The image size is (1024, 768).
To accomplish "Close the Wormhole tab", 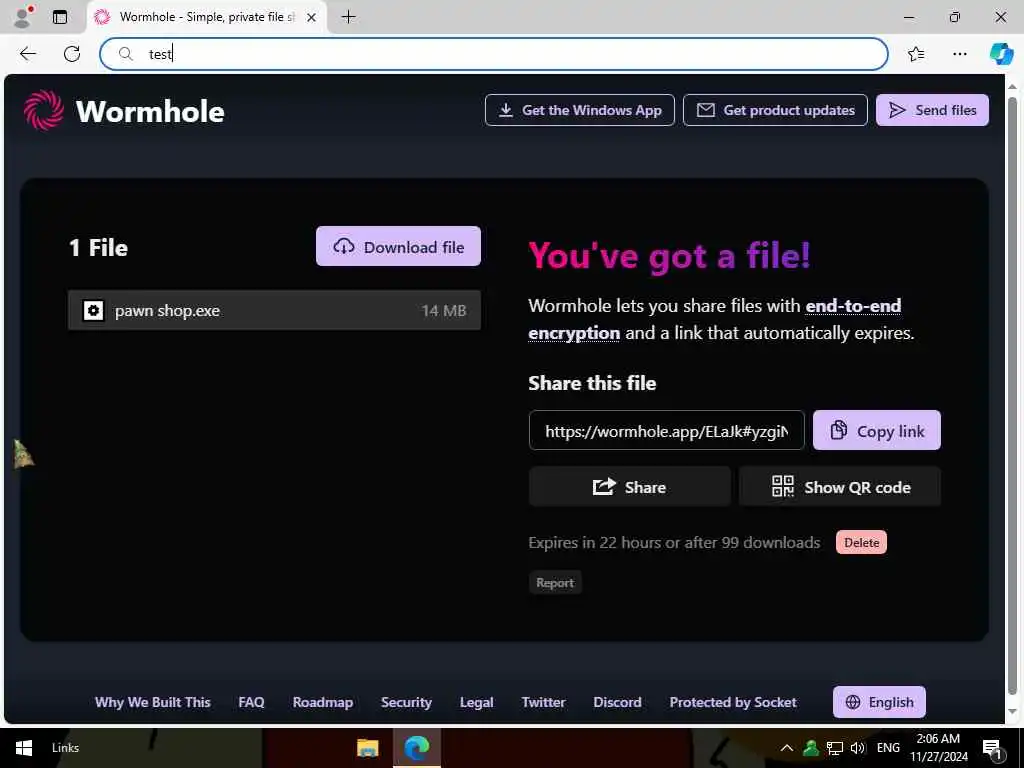I will [x=312, y=17].
